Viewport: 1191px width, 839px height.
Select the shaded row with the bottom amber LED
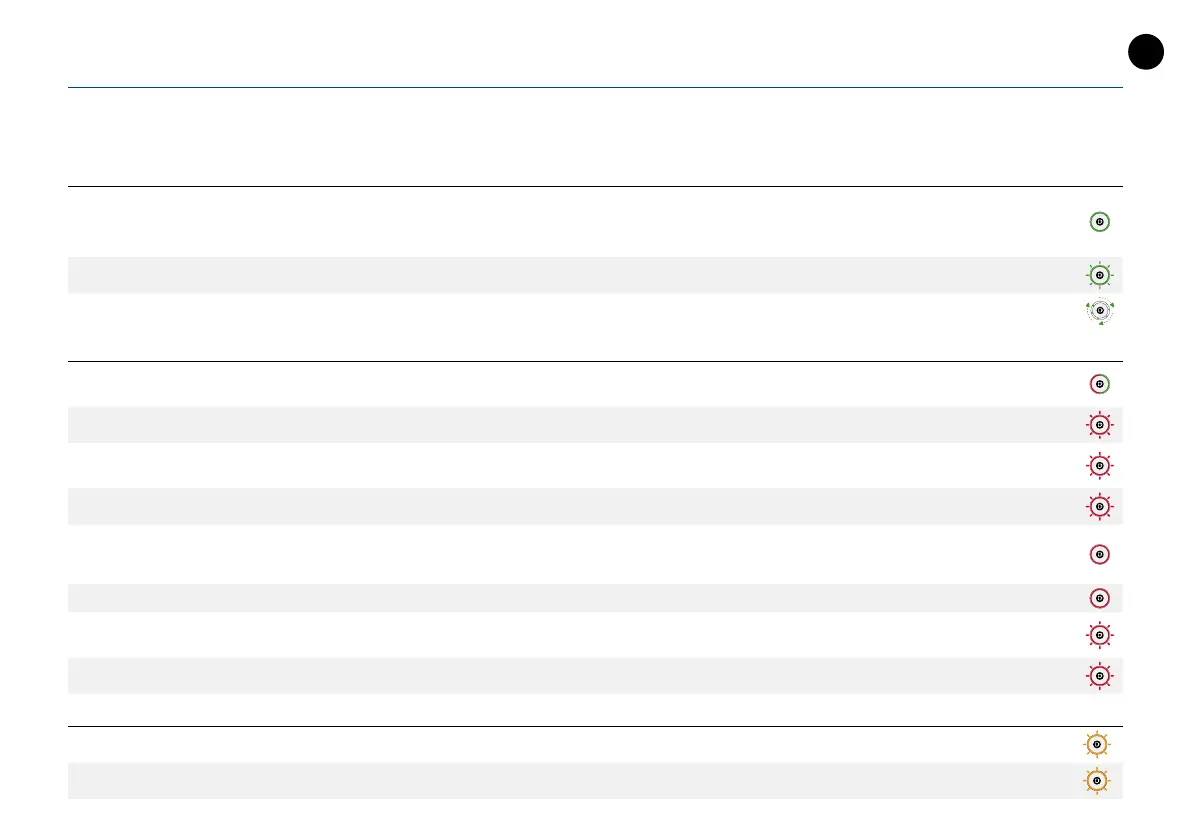[594, 781]
